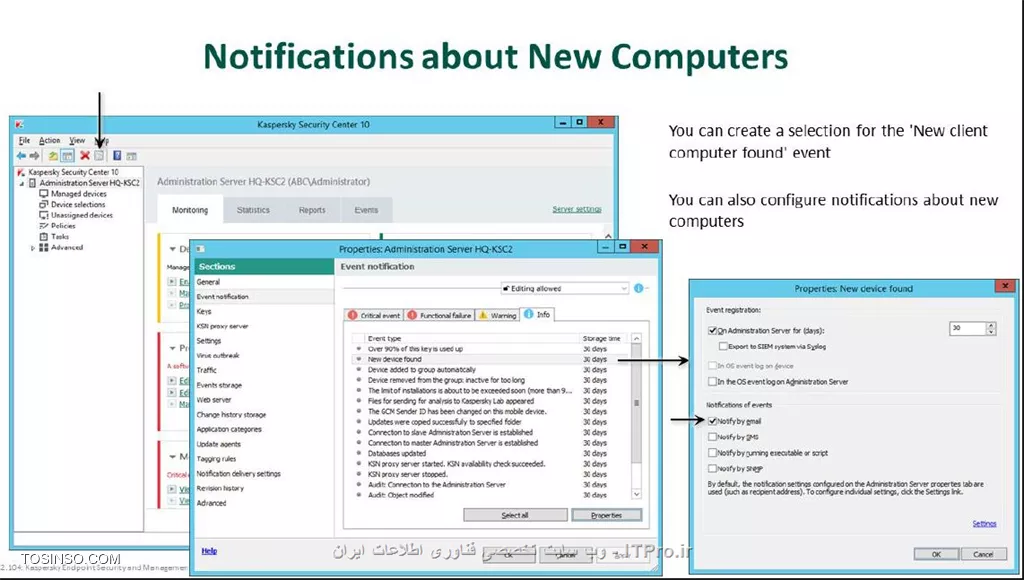Enable the Notify by SNMP checkbox
The width and height of the screenshot is (1024, 580).
[x=712, y=468]
